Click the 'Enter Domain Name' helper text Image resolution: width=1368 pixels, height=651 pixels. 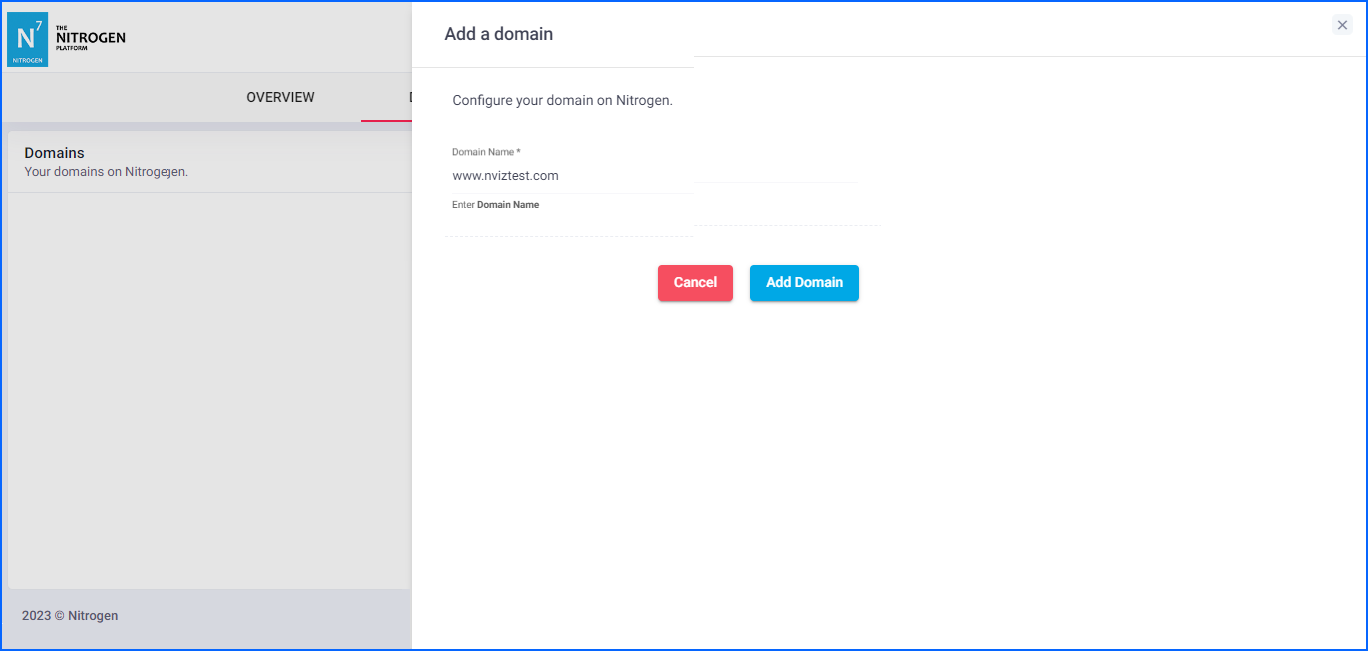pos(495,205)
